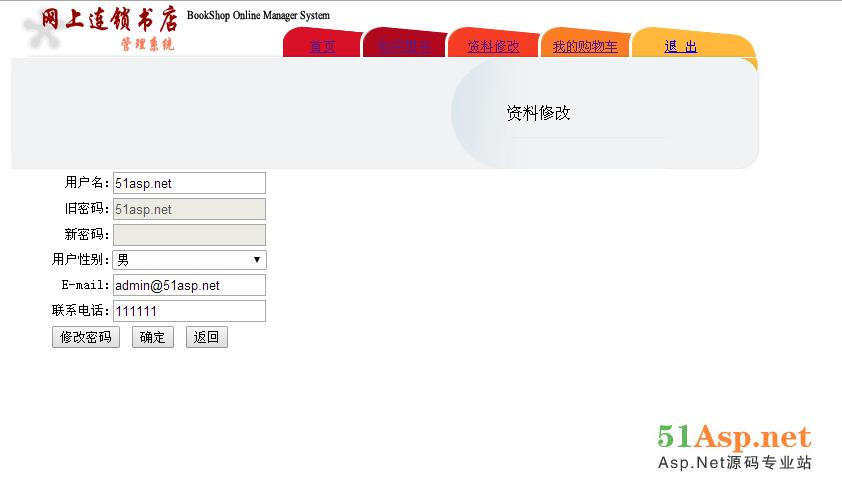The height and width of the screenshot is (488, 842).
Task: Click the 旧密码 old password field
Action: [x=189, y=209]
